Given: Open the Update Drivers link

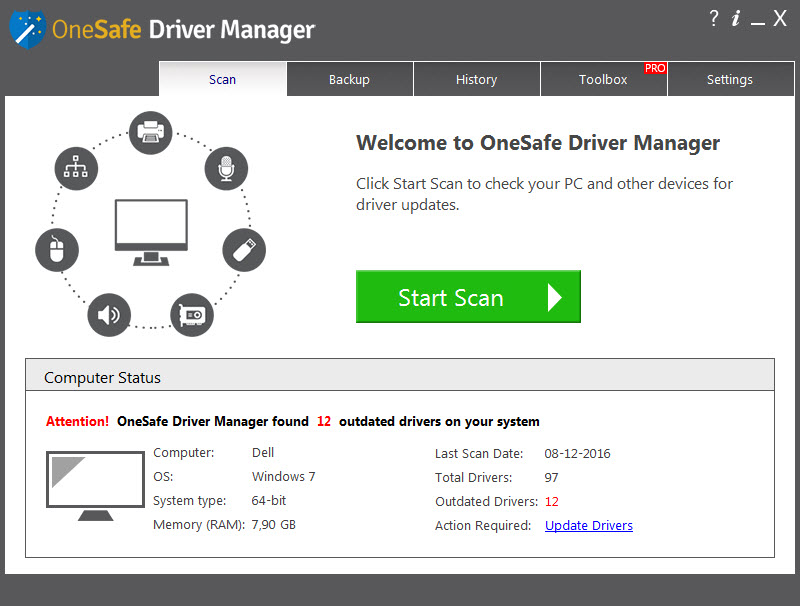Looking at the screenshot, I should click(588, 525).
